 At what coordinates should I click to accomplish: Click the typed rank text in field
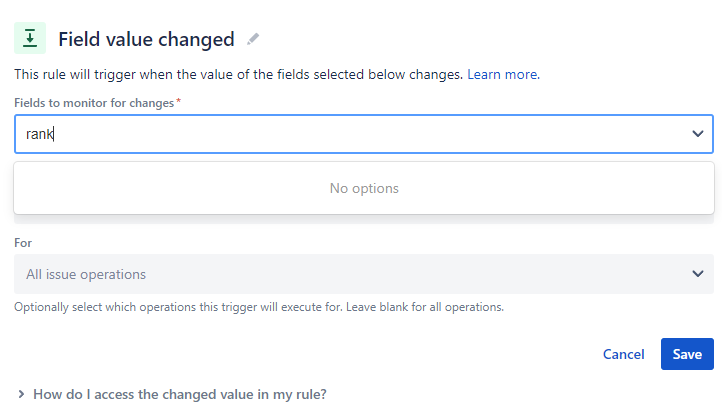(40, 134)
